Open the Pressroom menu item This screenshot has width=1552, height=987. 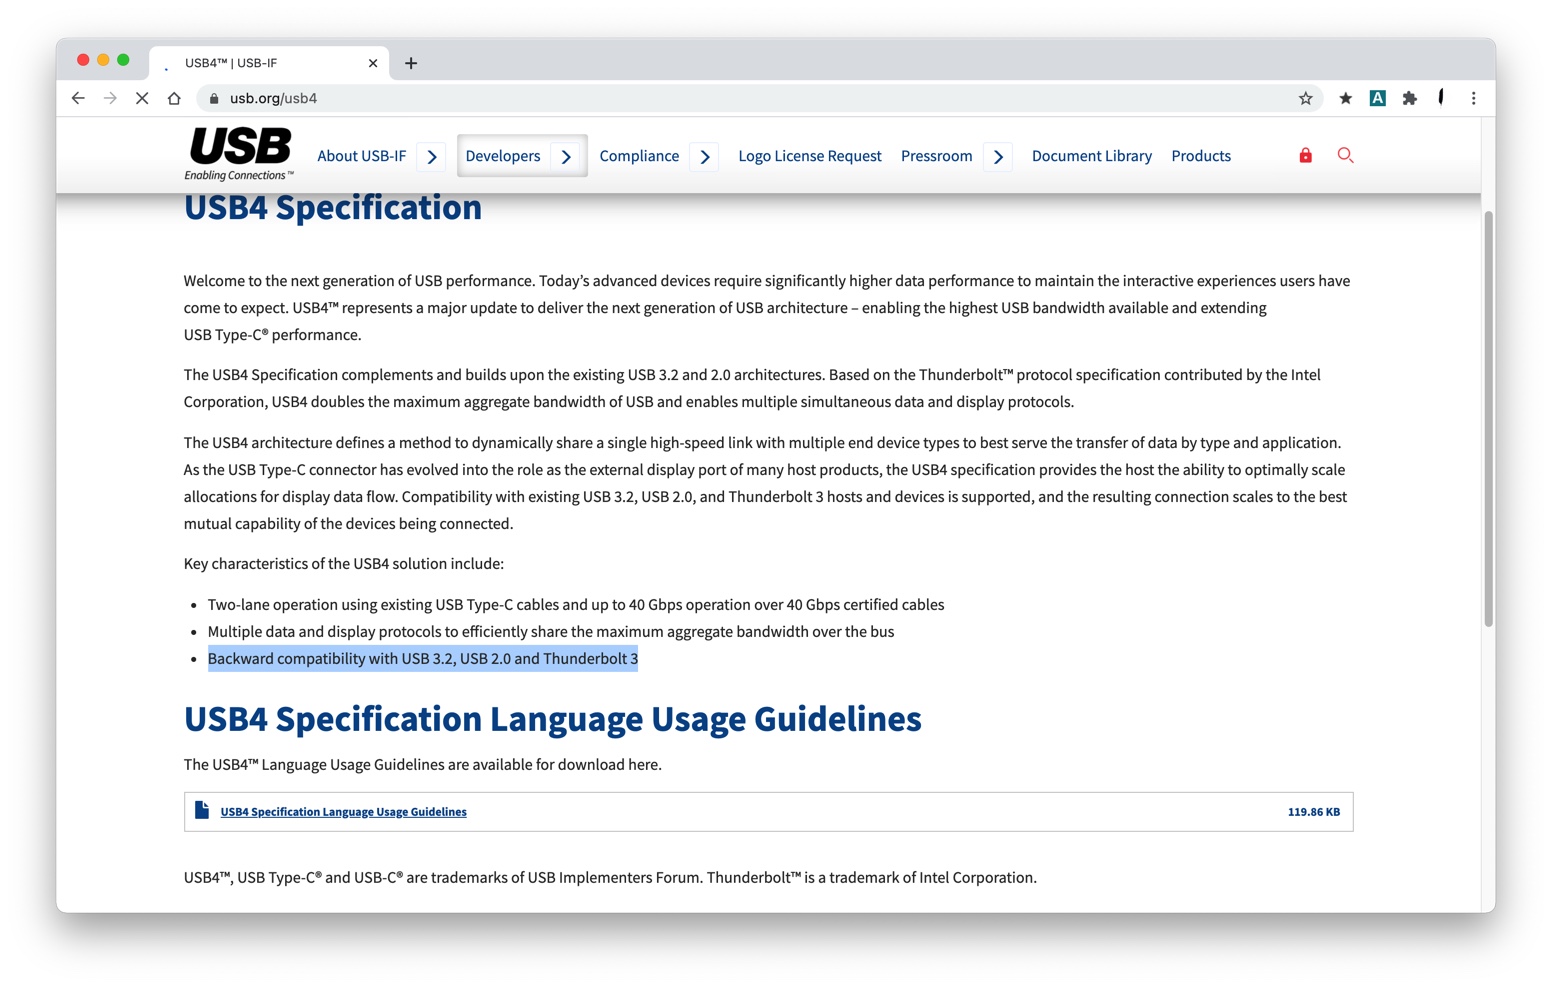(x=936, y=156)
